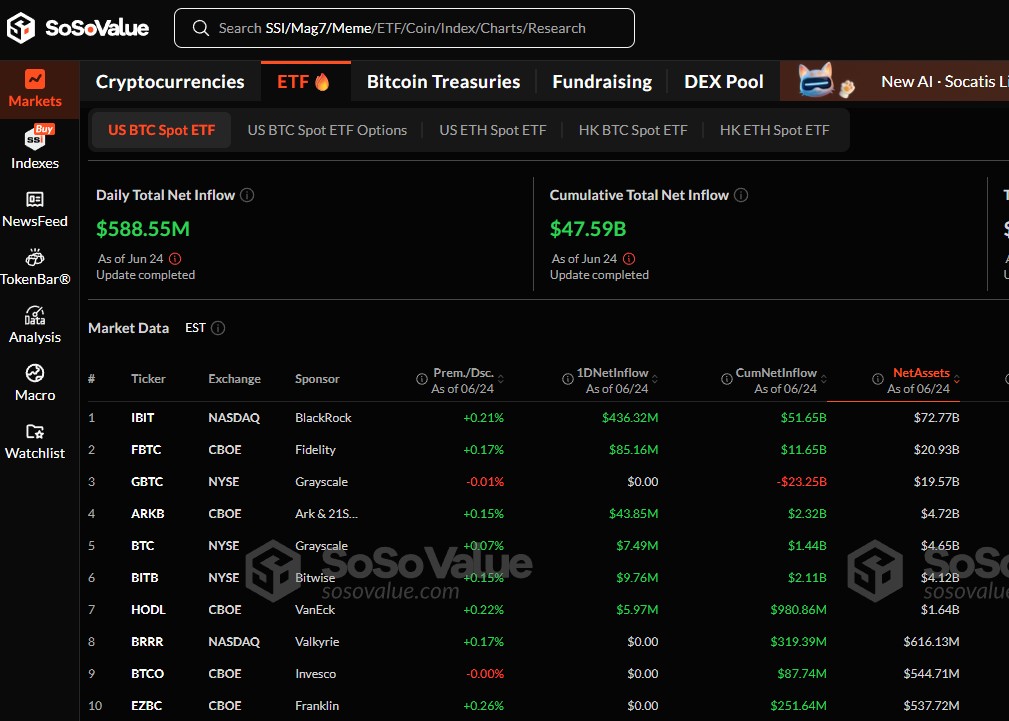The width and height of the screenshot is (1009, 721).
Task: Click the red alert icon under Cumulative Total Net Inflow
Action: coord(629,259)
